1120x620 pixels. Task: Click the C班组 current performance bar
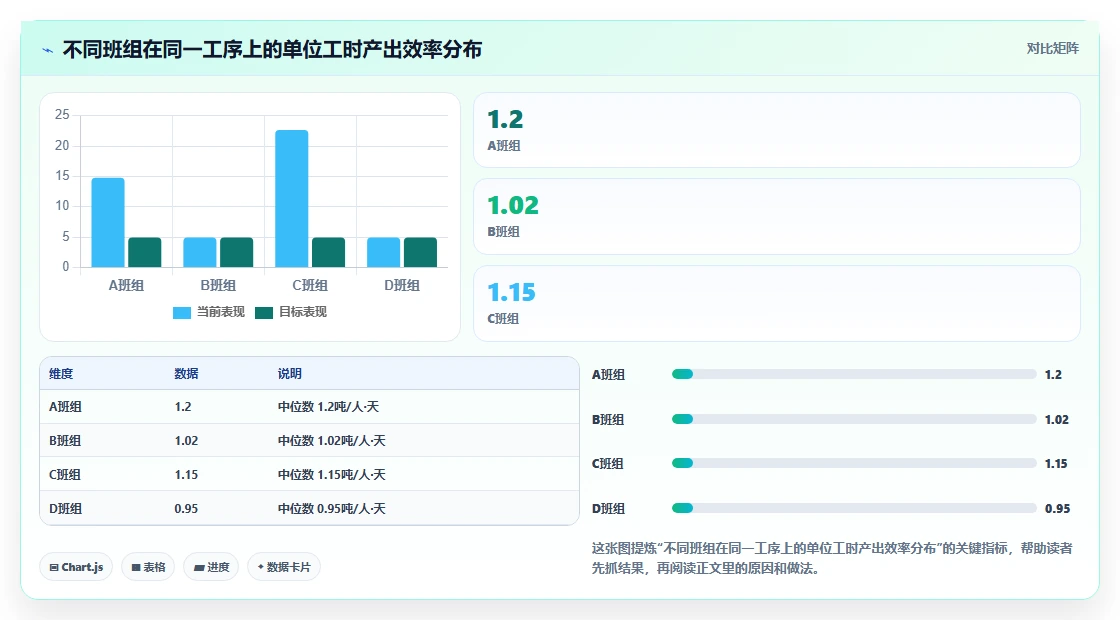(x=291, y=199)
